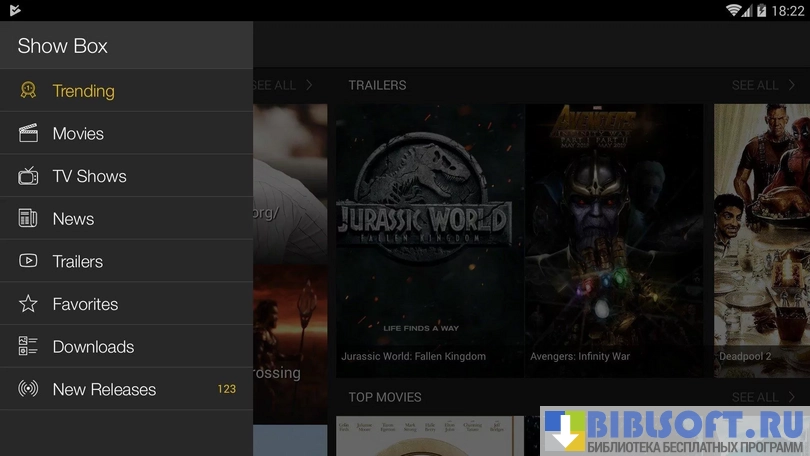Viewport: 810px width, 456px height.
Task: Open the Movies menu entry
Action: click(x=78, y=133)
